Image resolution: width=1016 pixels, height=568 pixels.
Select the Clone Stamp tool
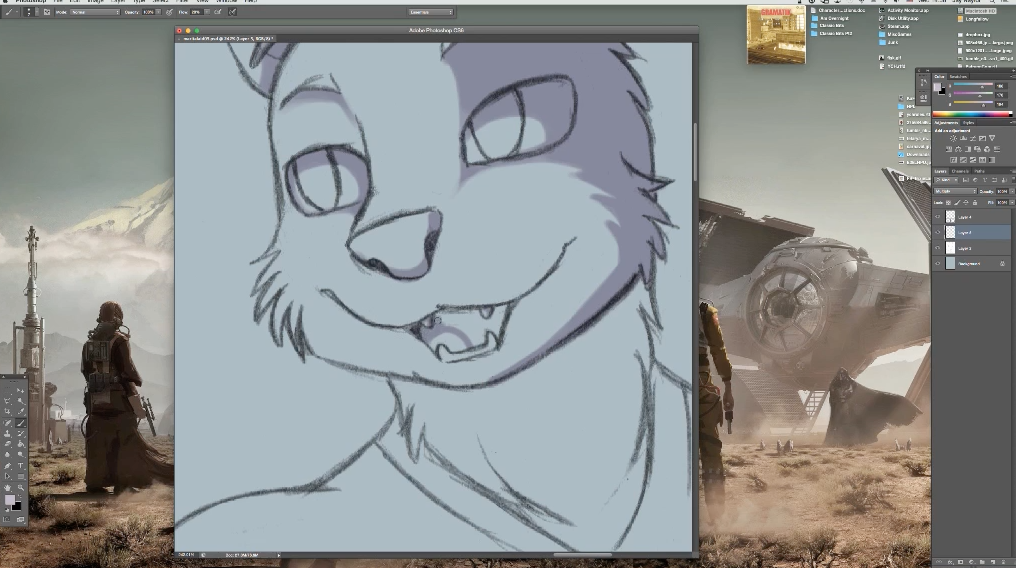point(7,433)
